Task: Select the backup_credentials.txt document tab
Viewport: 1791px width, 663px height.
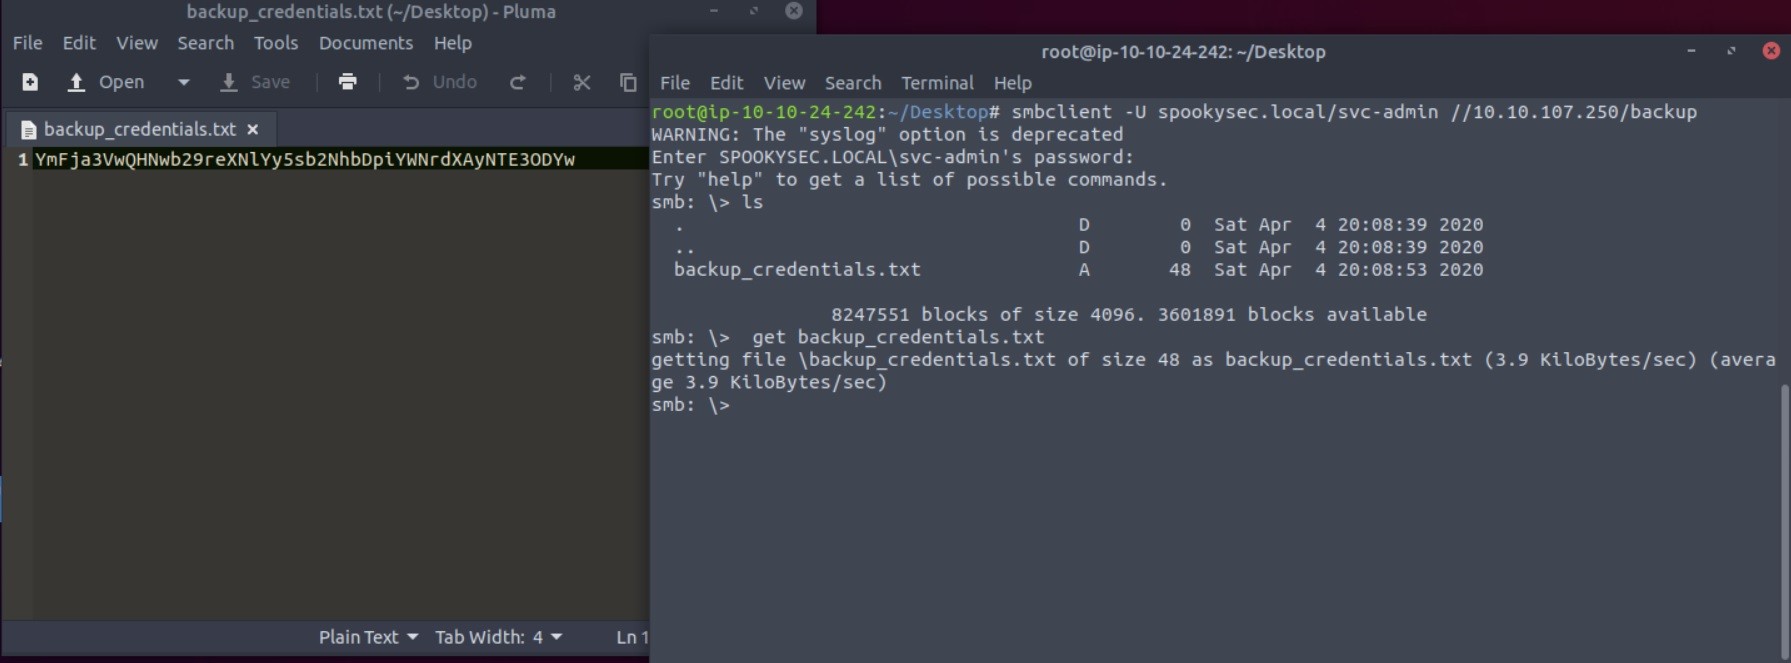Action: (138, 129)
